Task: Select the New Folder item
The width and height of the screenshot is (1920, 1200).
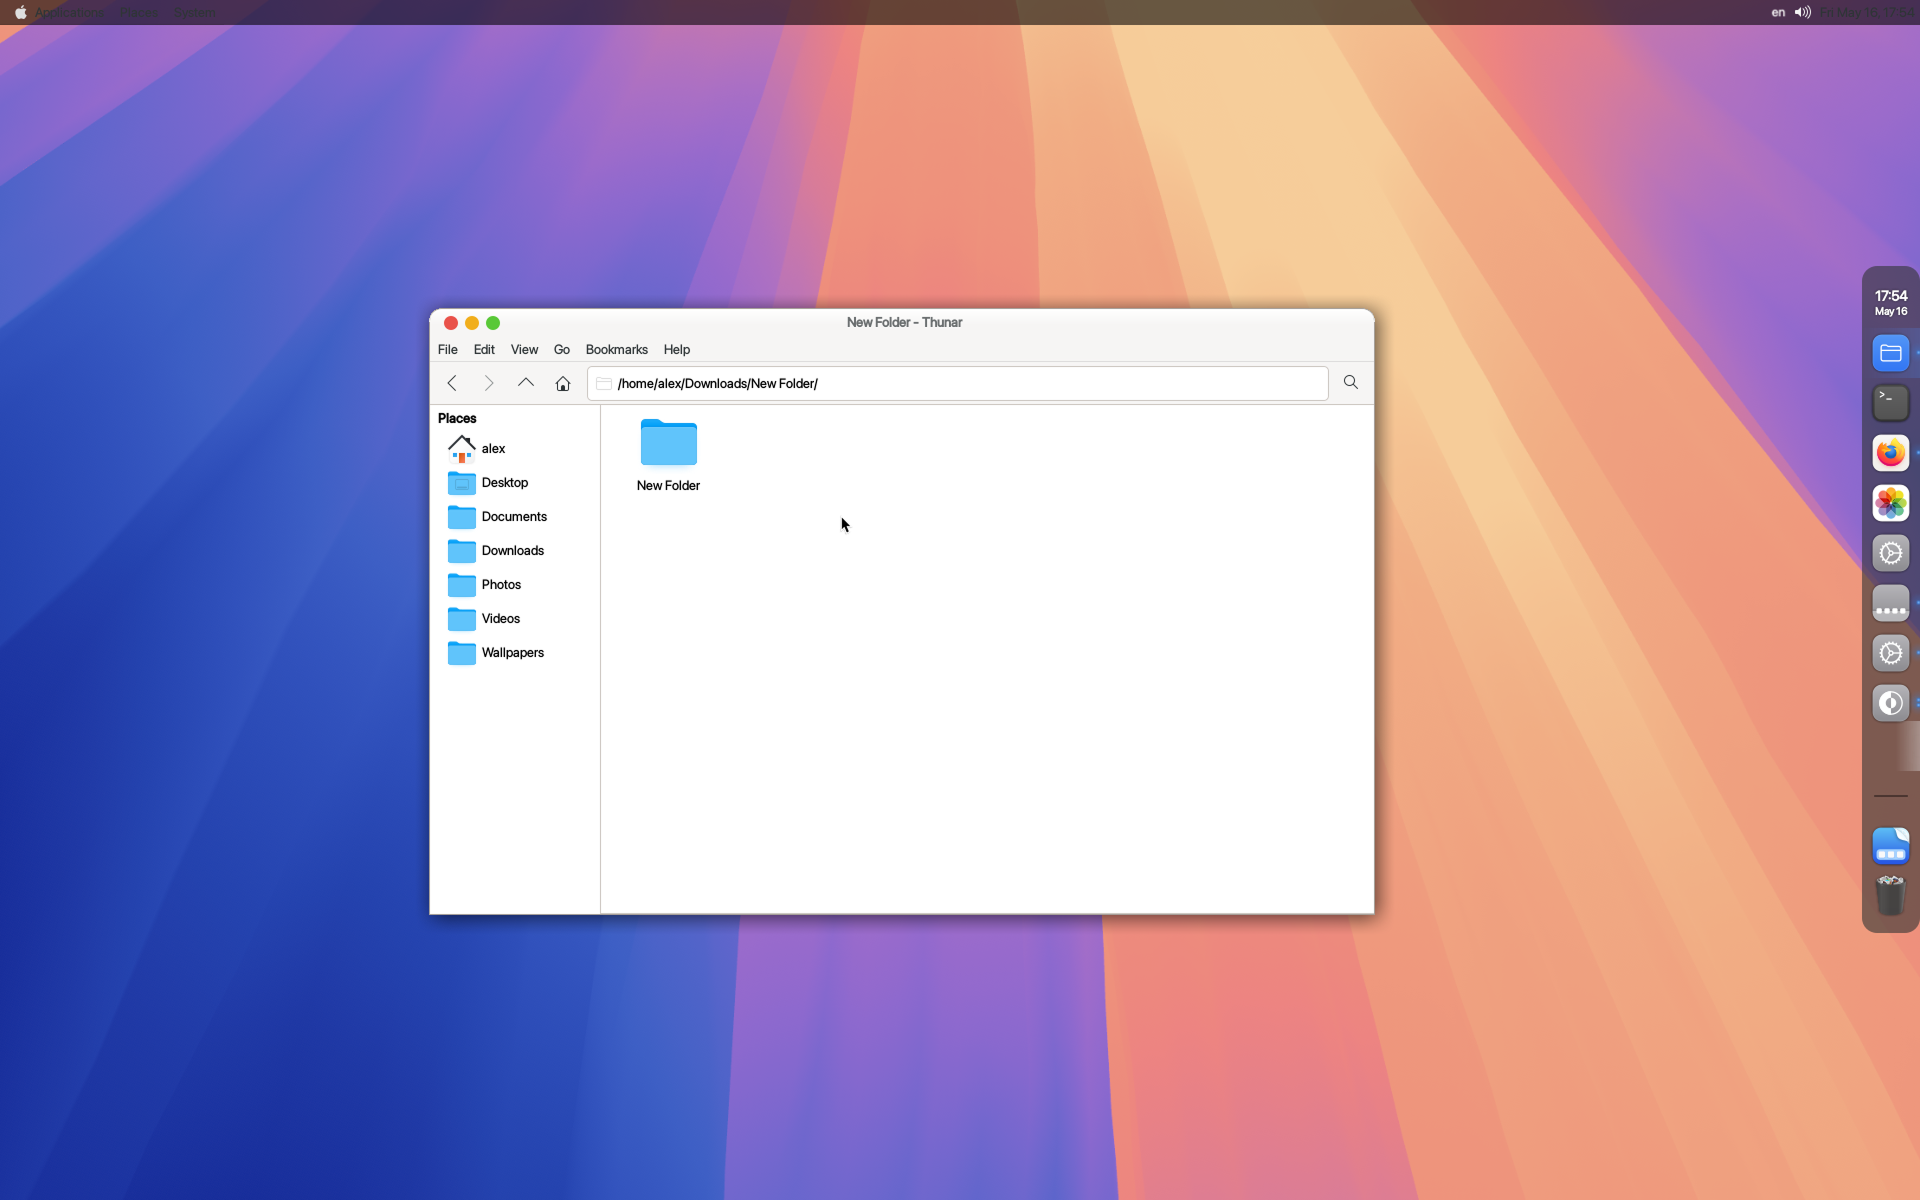Action: click(668, 455)
